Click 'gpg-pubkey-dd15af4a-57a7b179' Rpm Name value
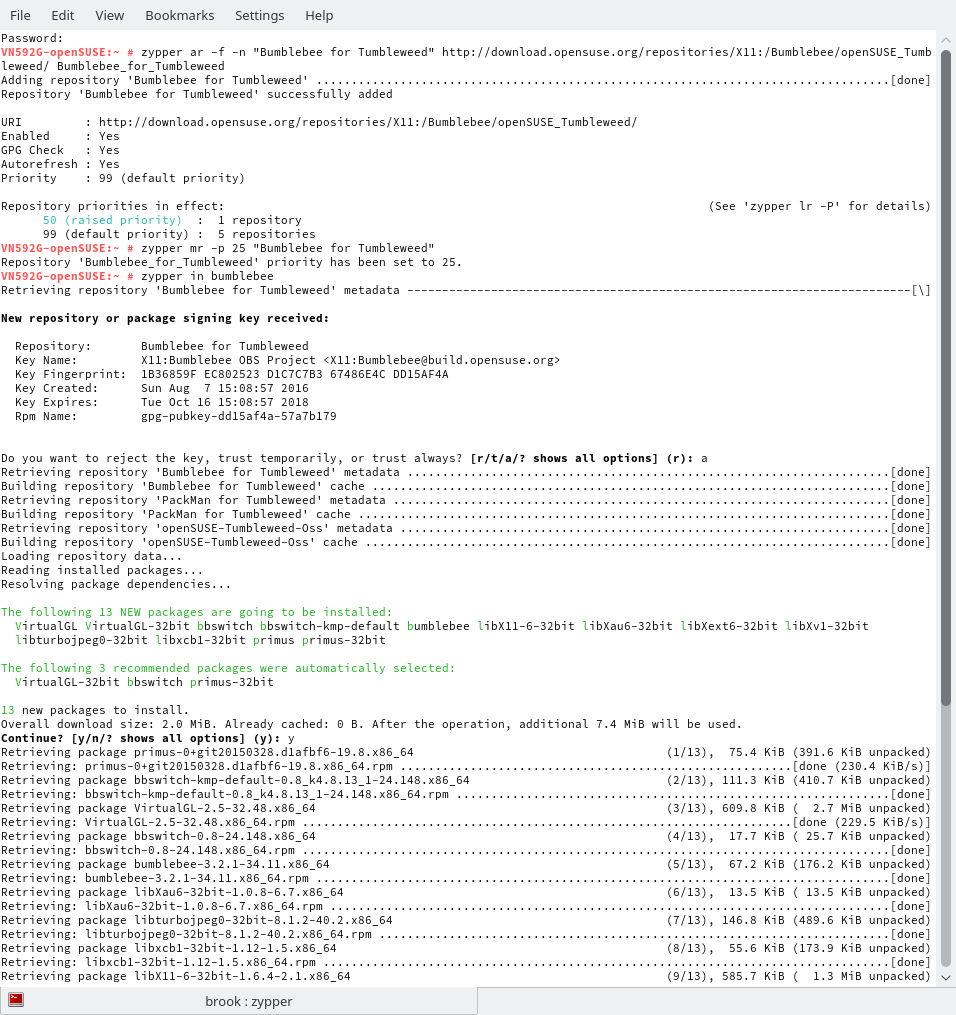 [239, 416]
